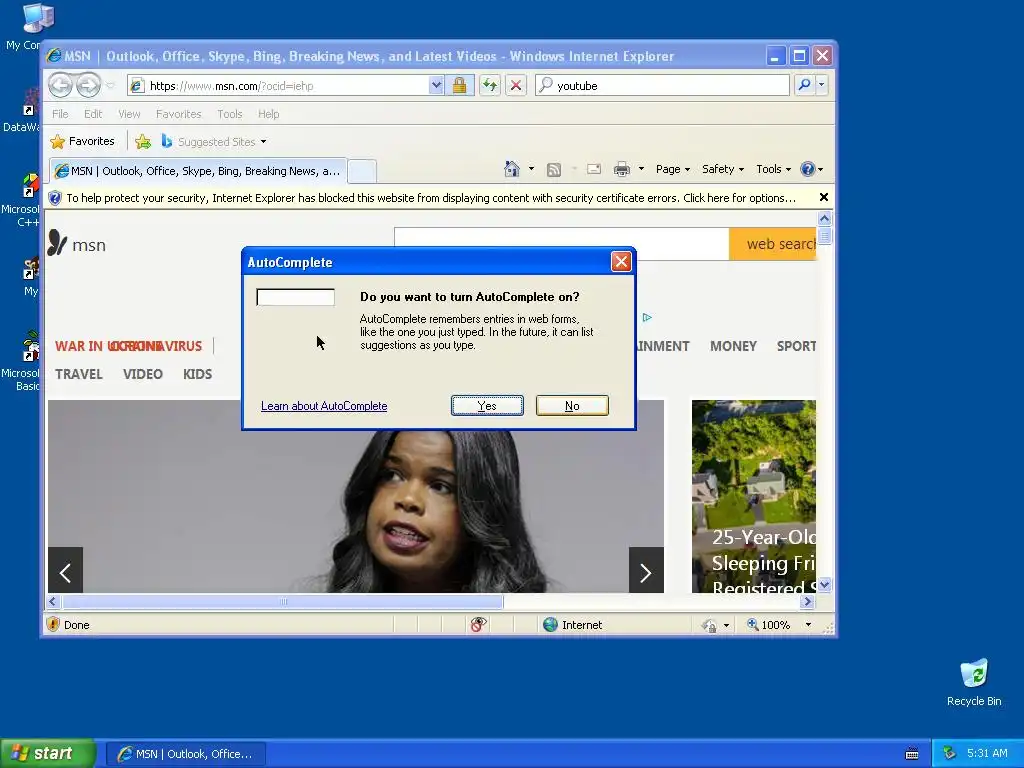
Task: Open the Help menu
Action: pos(268,114)
